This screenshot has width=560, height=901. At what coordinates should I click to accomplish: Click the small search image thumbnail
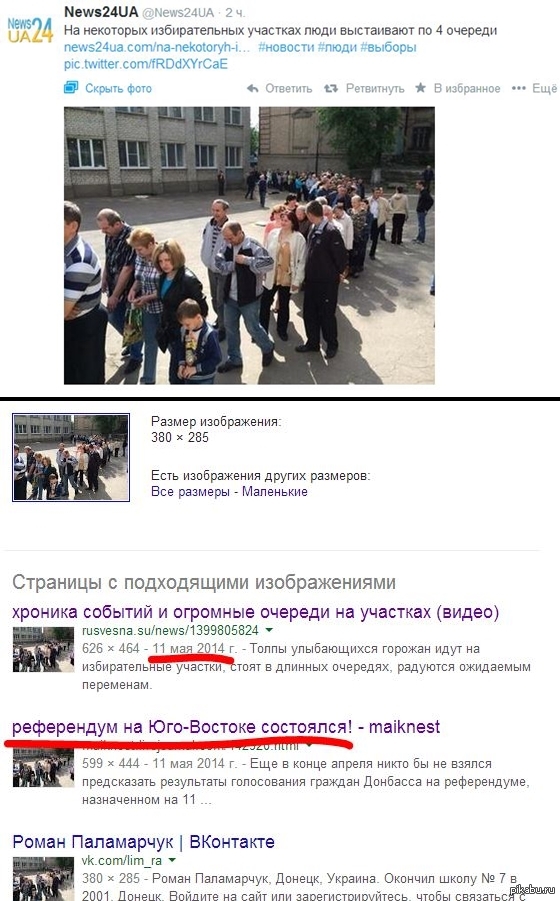click(x=71, y=457)
